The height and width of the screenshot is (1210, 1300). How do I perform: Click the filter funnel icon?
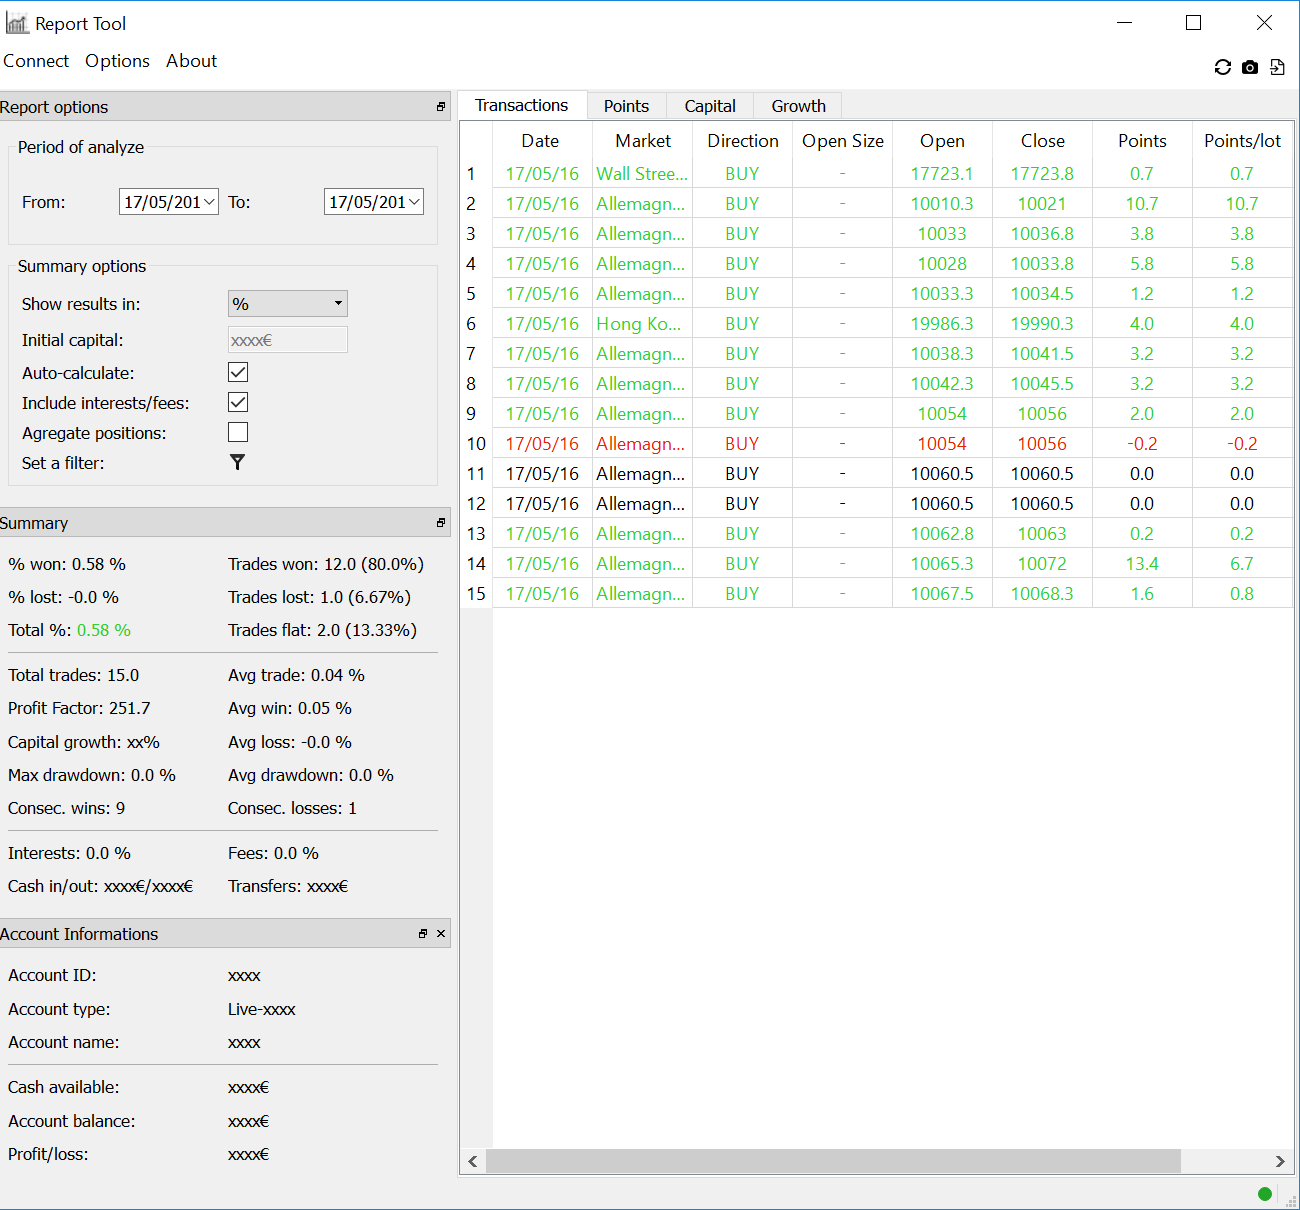237,462
